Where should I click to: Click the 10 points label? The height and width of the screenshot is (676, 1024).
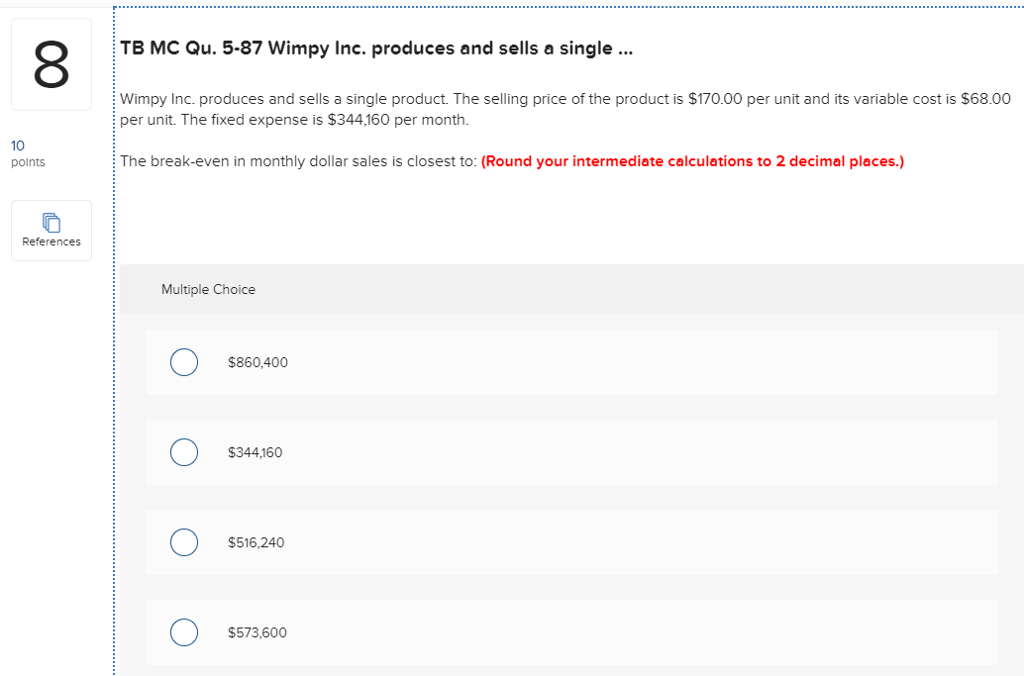click(x=27, y=152)
